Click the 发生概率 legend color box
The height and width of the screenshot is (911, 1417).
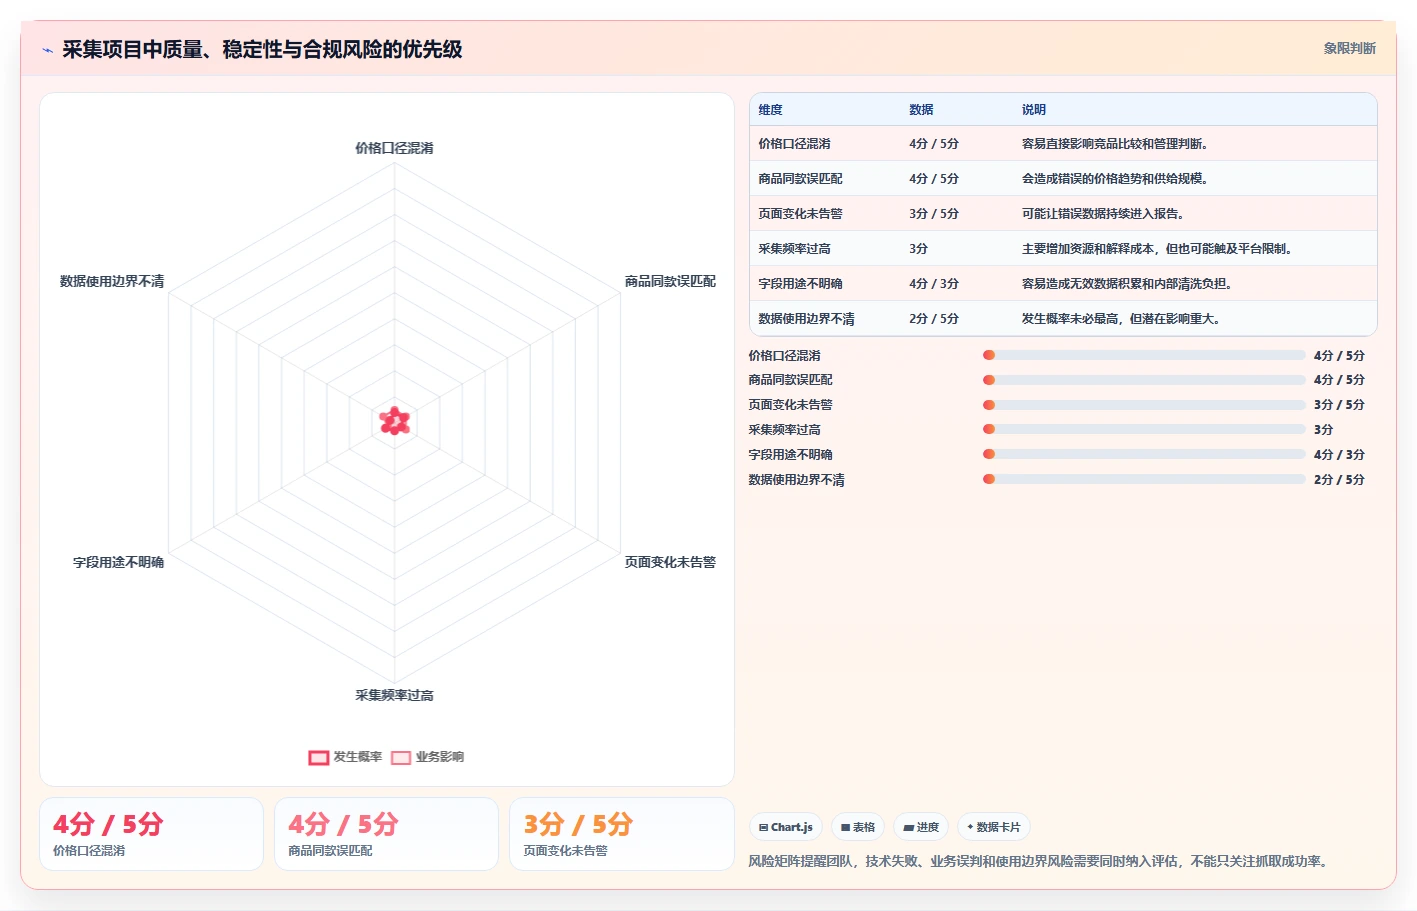point(319,757)
